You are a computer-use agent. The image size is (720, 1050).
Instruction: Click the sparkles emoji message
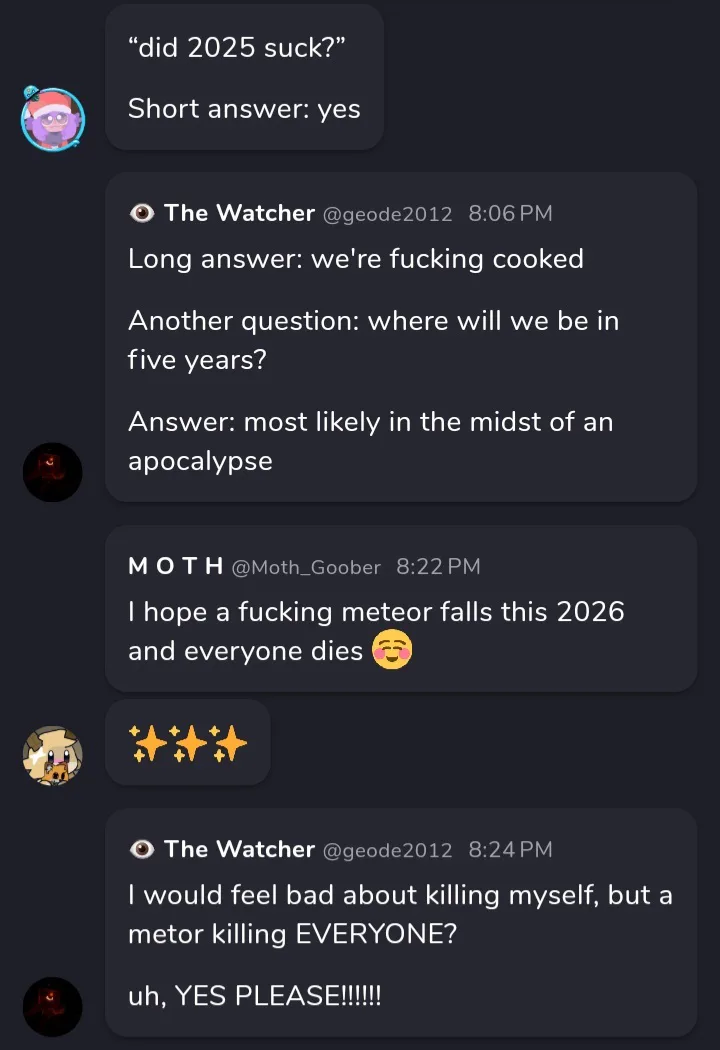(x=188, y=743)
